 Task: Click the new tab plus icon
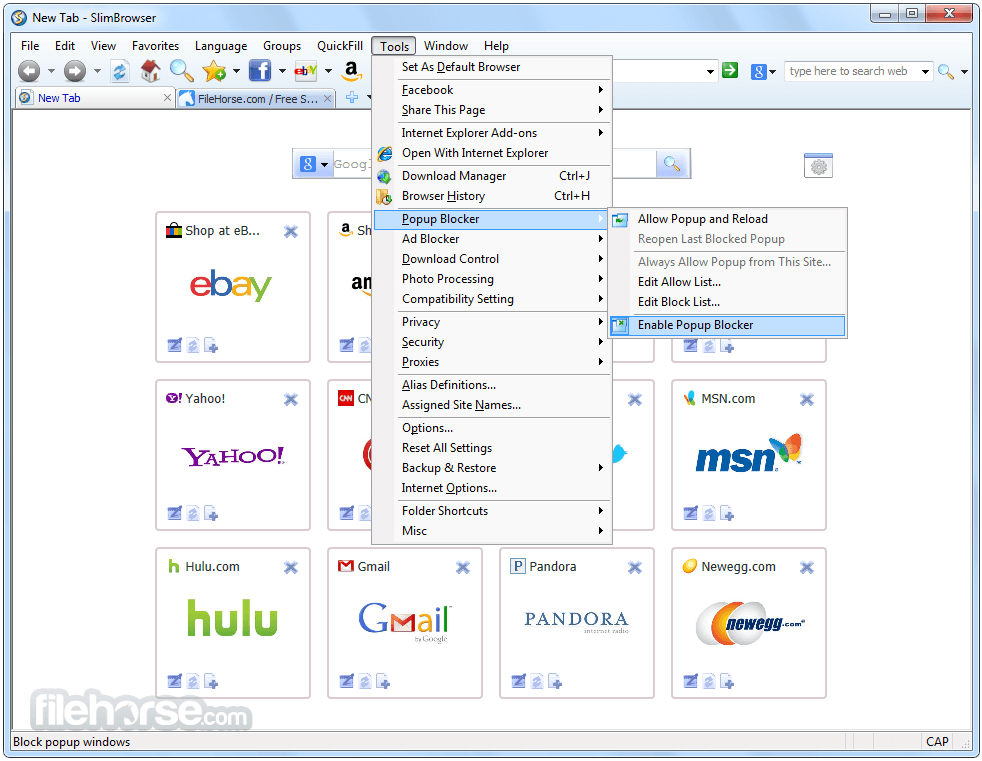click(x=352, y=98)
